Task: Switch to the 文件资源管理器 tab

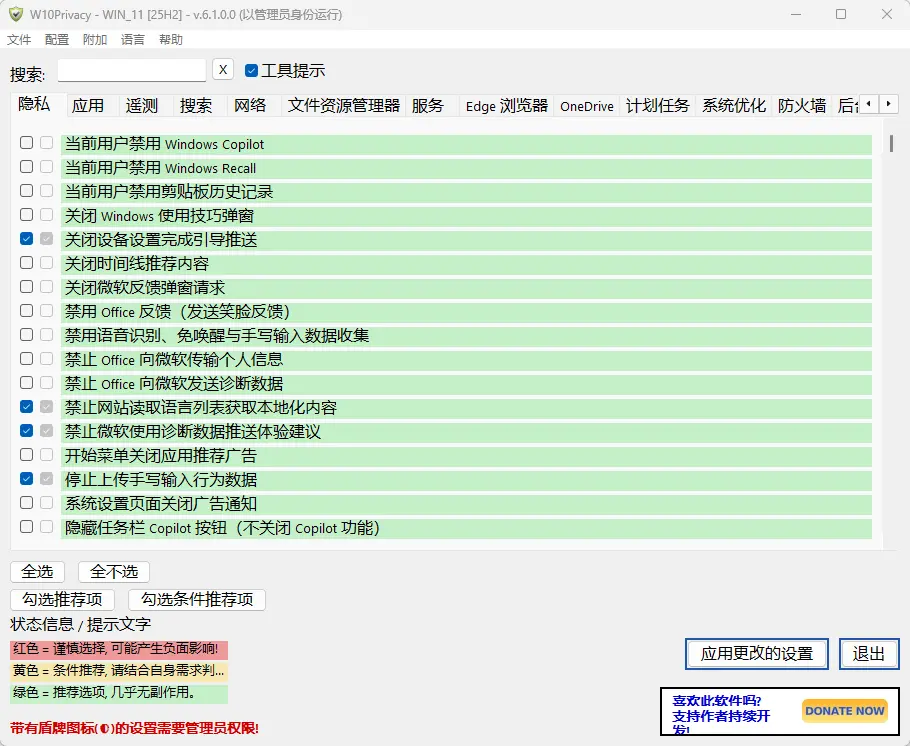Action: pyautogui.click(x=344, y=106)
